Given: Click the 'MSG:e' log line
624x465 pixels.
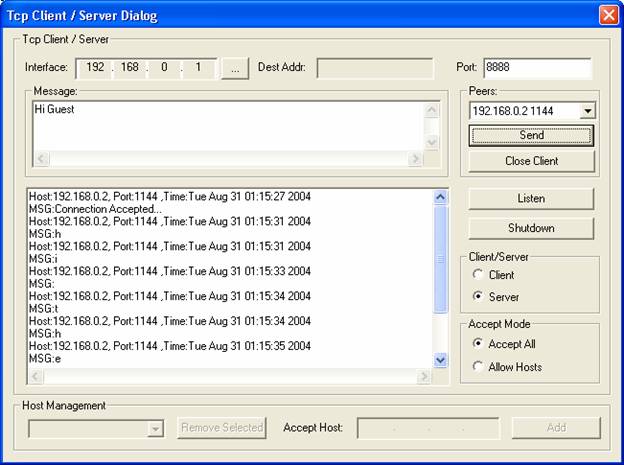Looking at the screenshot, I should pyautogui.click(x=45, y=359).
